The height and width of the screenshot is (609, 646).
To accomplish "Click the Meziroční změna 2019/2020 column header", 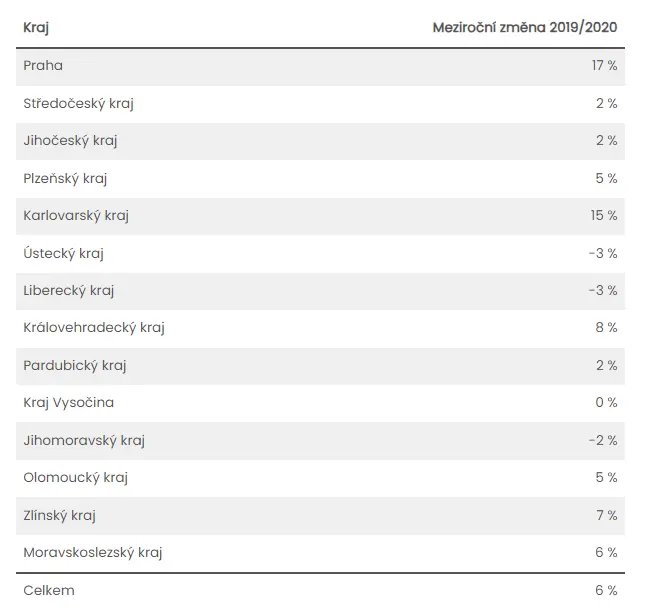I will [524, 28].
